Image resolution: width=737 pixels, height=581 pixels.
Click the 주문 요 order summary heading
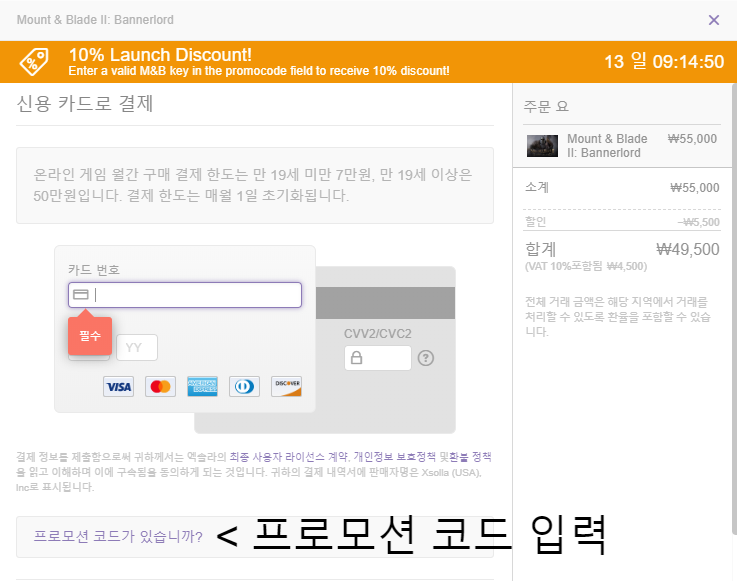(x=546, y=106)
